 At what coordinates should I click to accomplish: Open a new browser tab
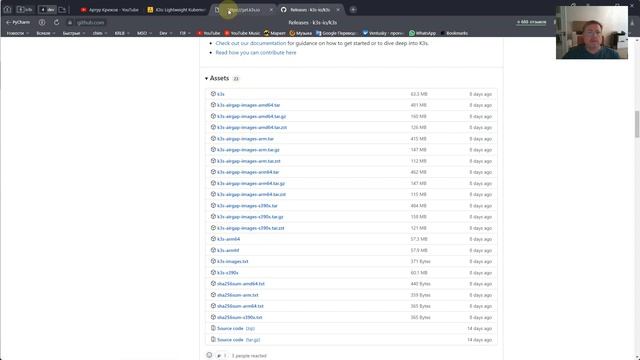pyautogui.click(x=353, y=9)
